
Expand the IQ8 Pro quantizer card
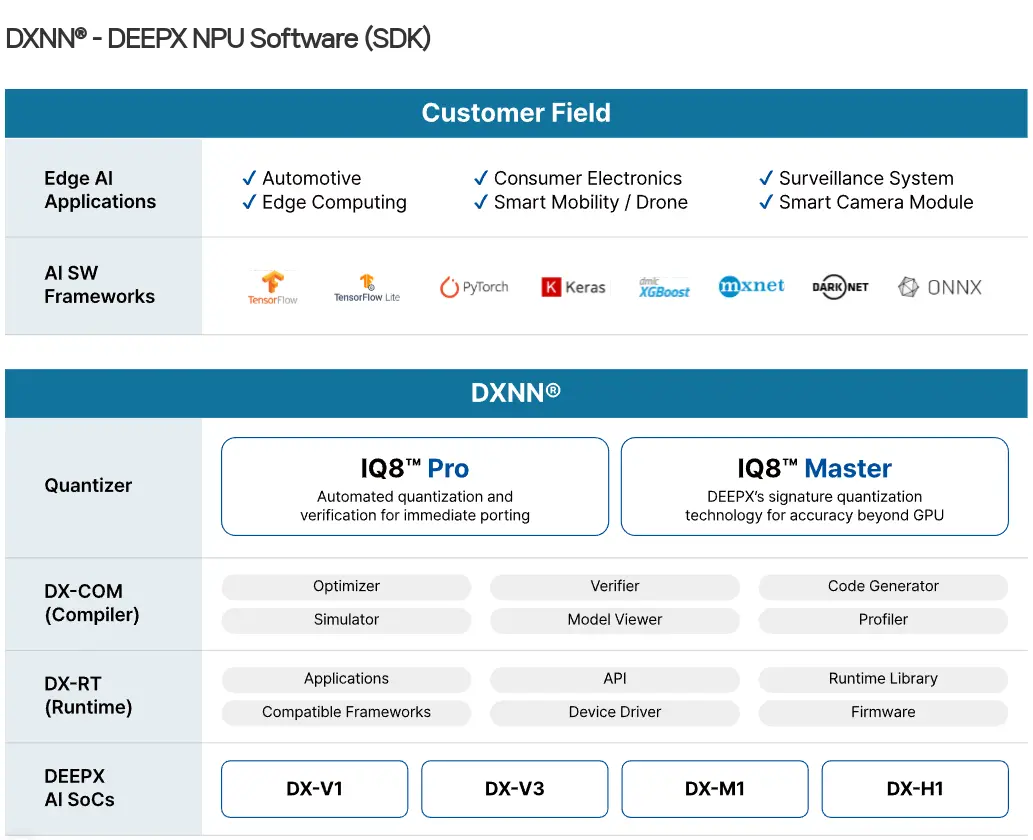coord(414,486)
